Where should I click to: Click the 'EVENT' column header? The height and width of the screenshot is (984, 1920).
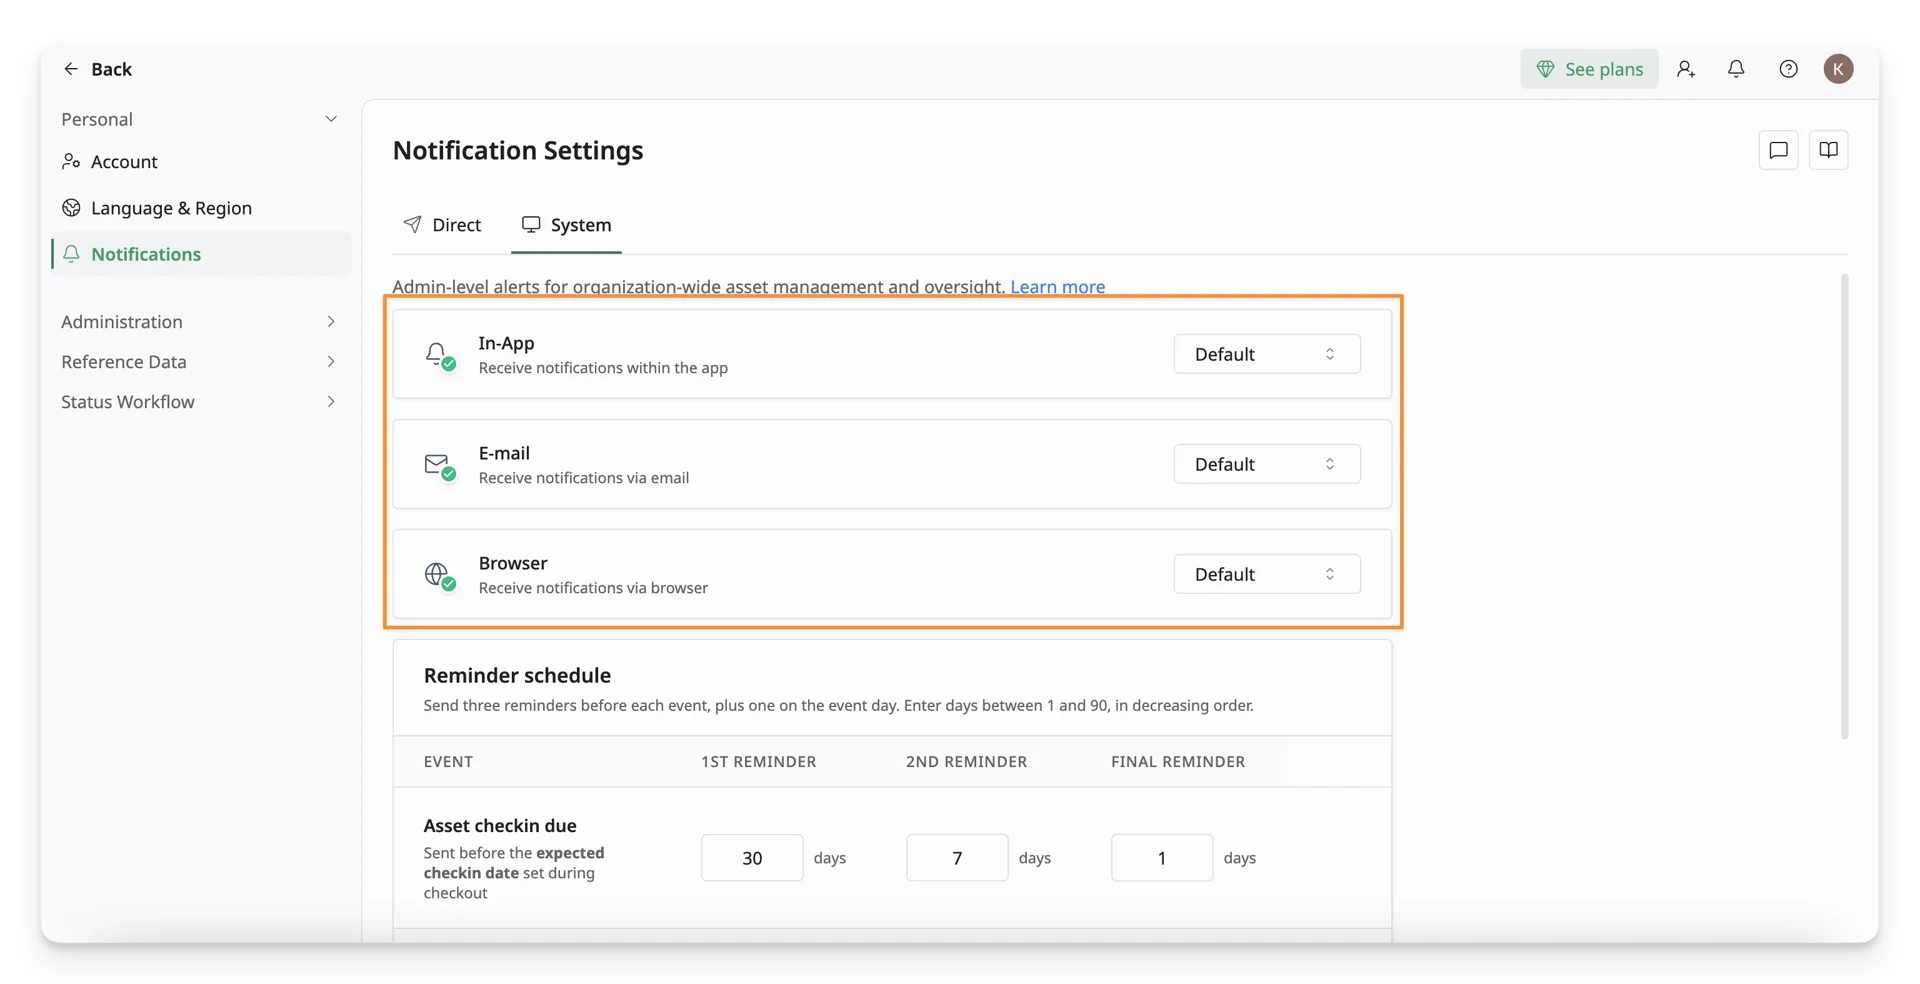pyautogui.click(x=448, y=762)
